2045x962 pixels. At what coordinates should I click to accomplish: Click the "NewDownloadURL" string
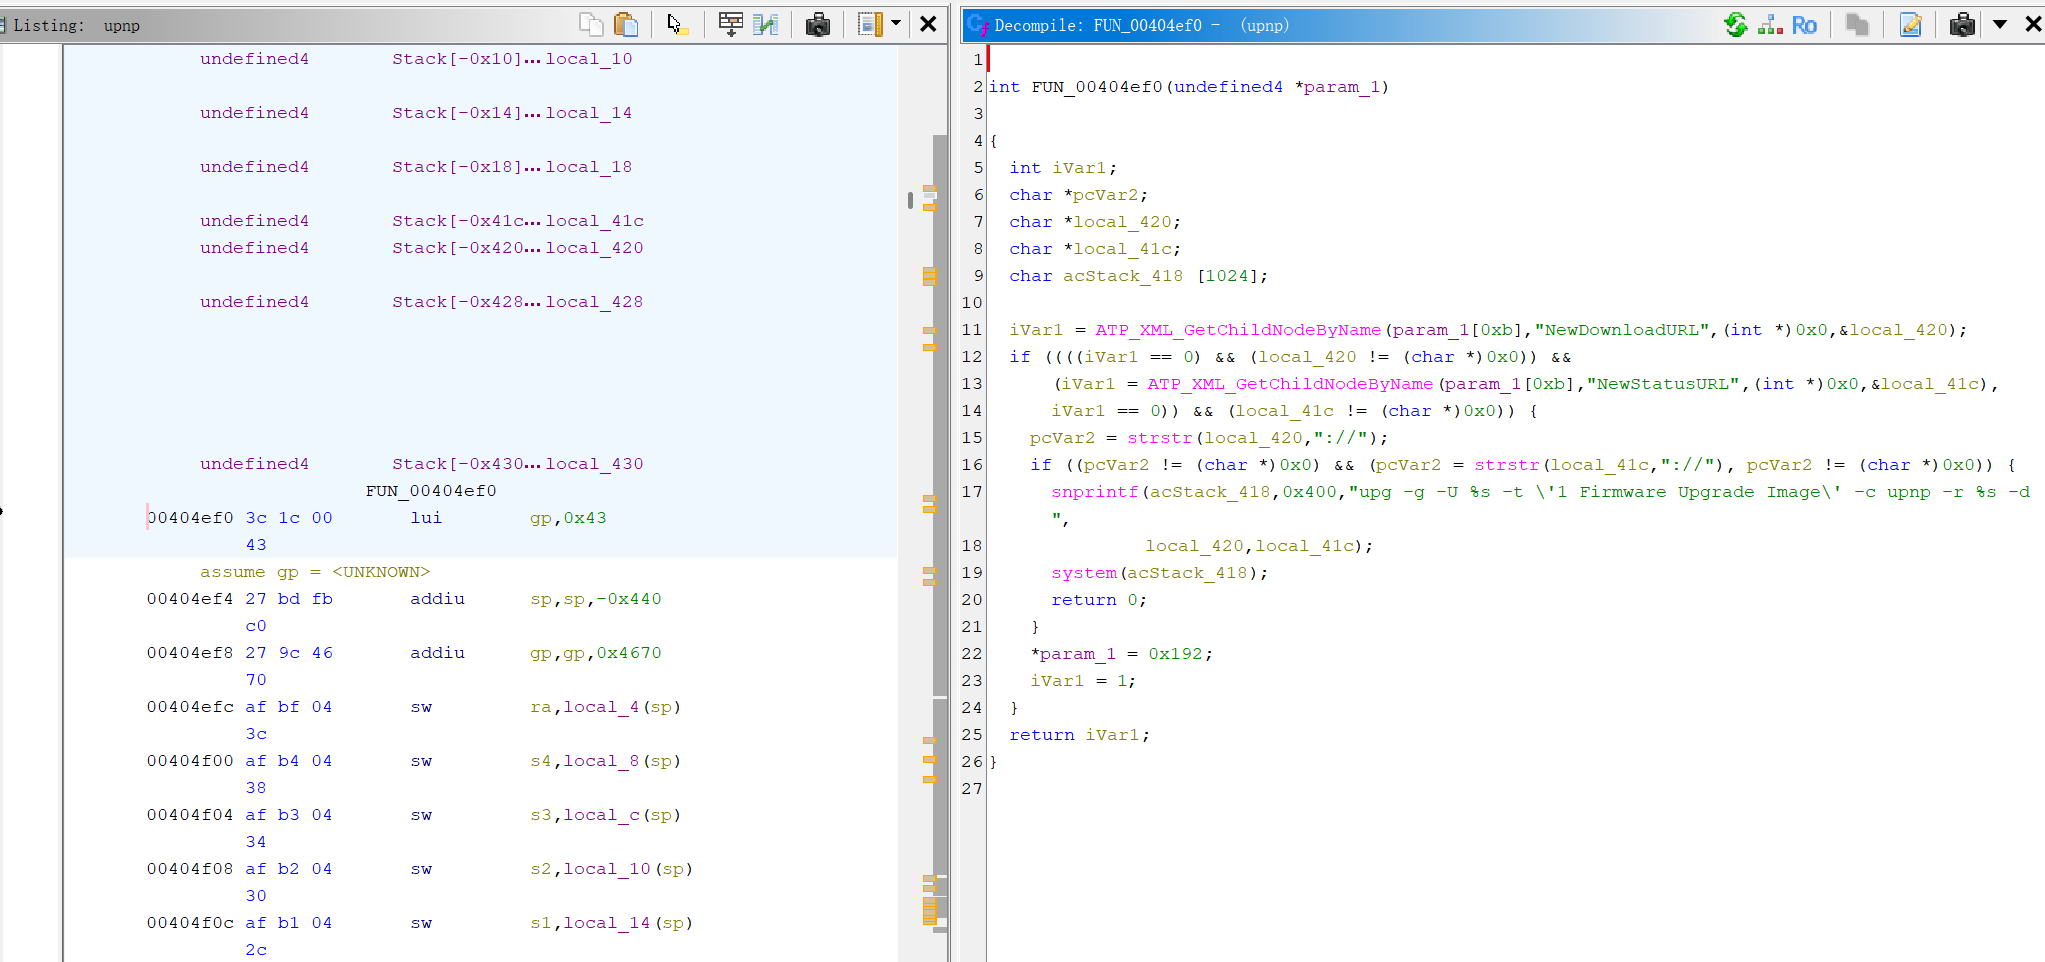[x=1623, y=329]
